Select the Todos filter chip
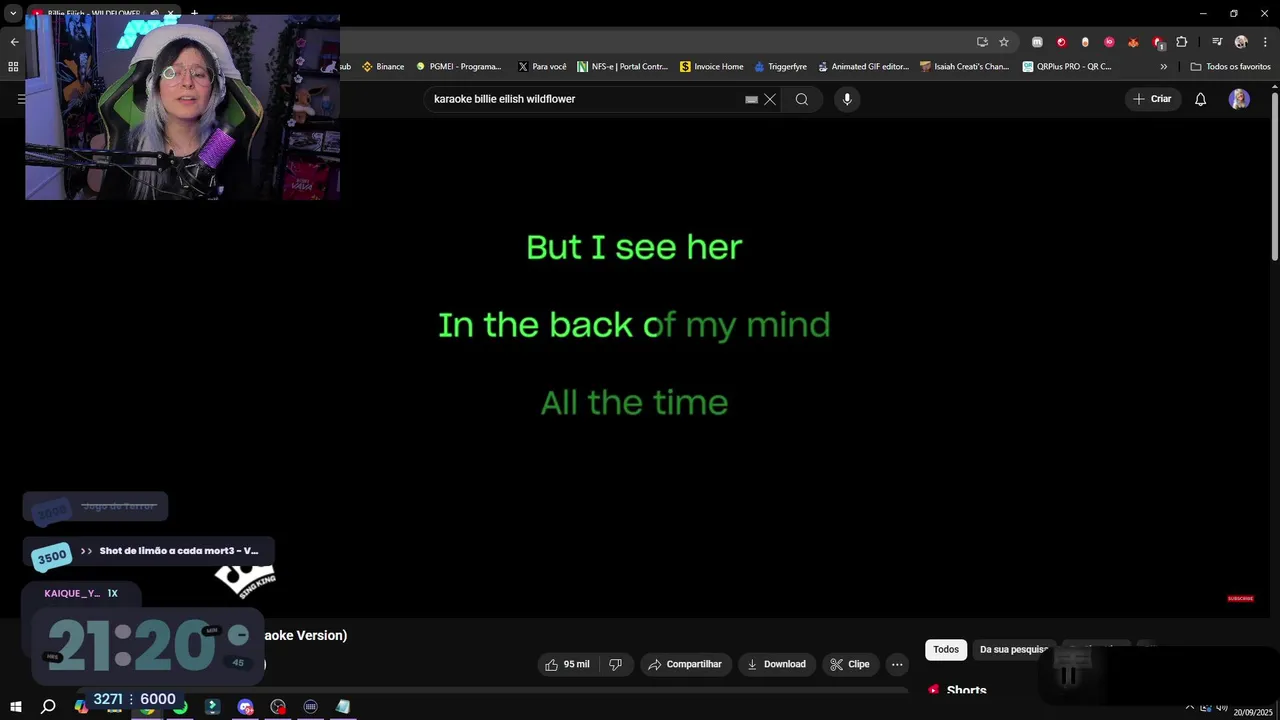Screen dimensions: 1280x720 946,650
